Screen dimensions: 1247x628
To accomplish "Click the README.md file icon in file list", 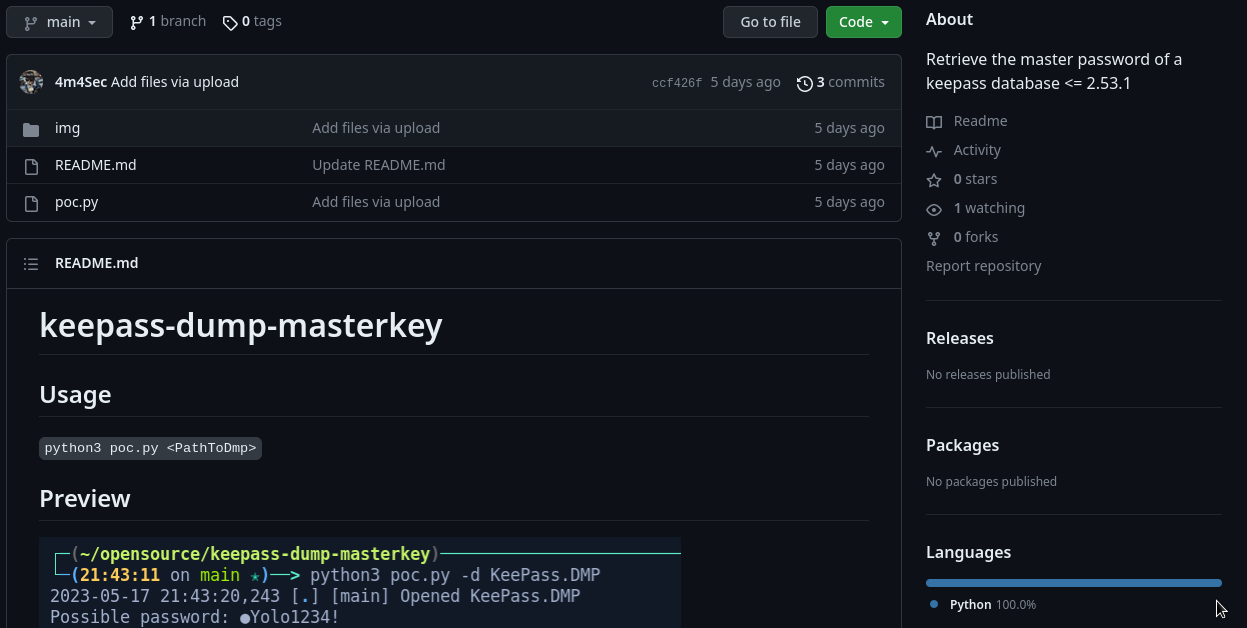I will [31, 166].
